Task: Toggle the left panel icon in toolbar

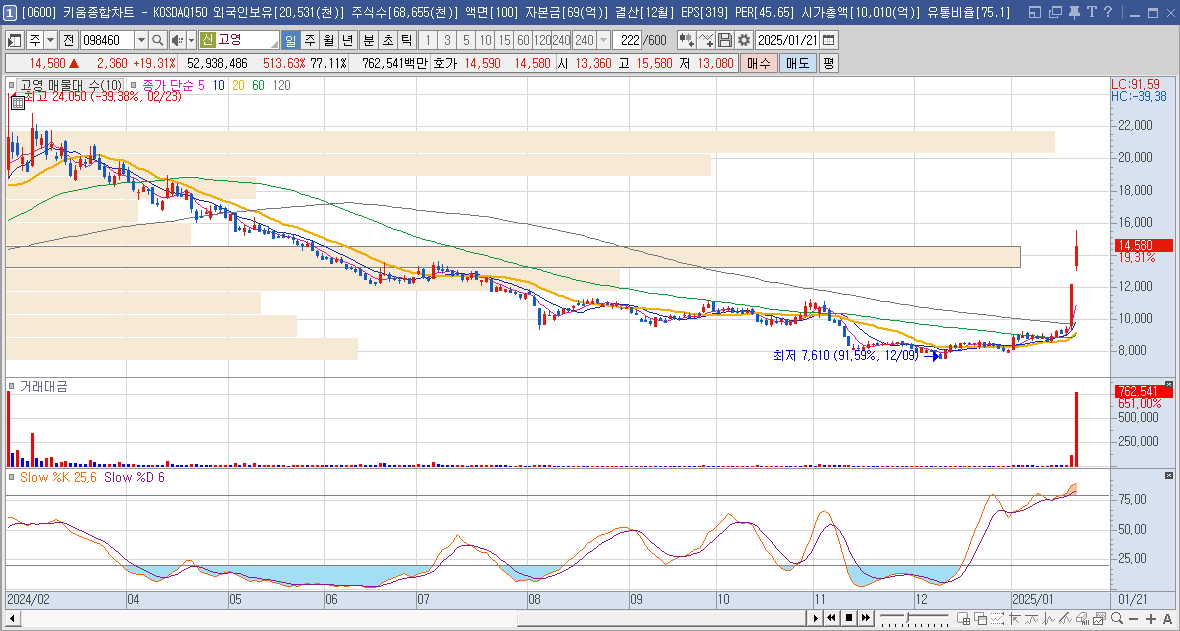Action: coord(14,40)
